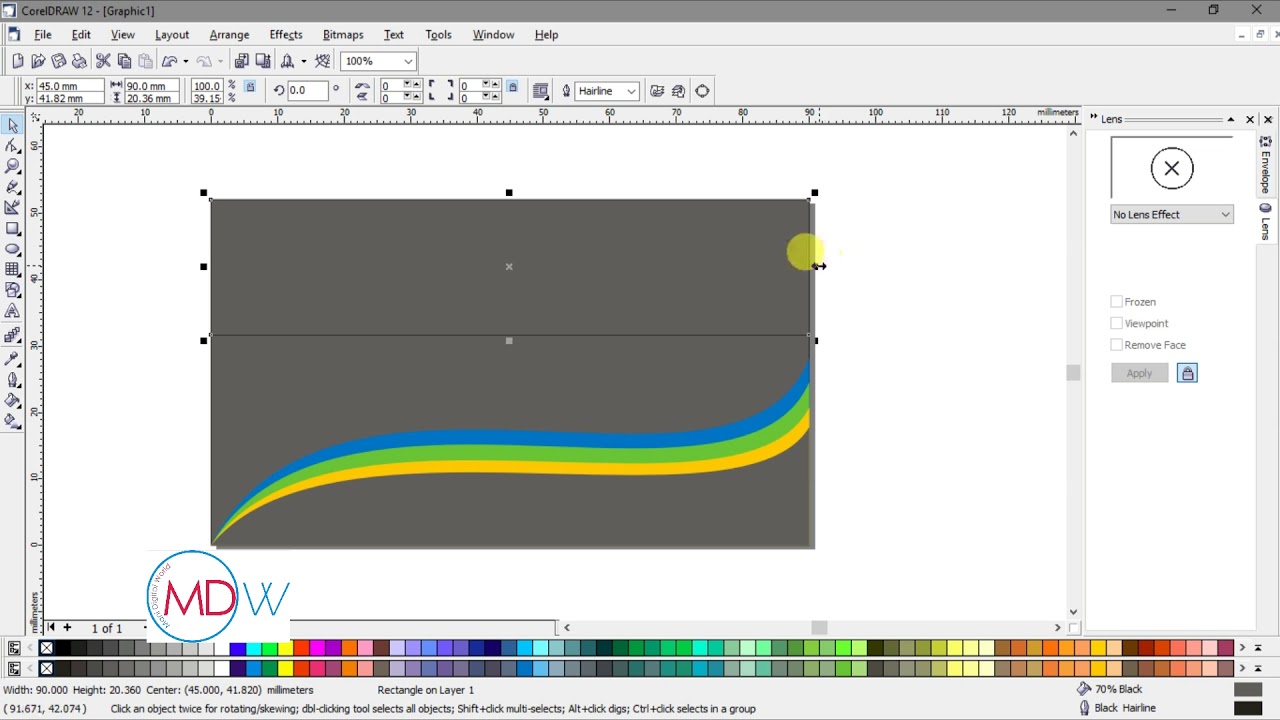Pick the yellow swatch in top palette
The width and height of the screenshot is (1280, 720).
[285, 648]
